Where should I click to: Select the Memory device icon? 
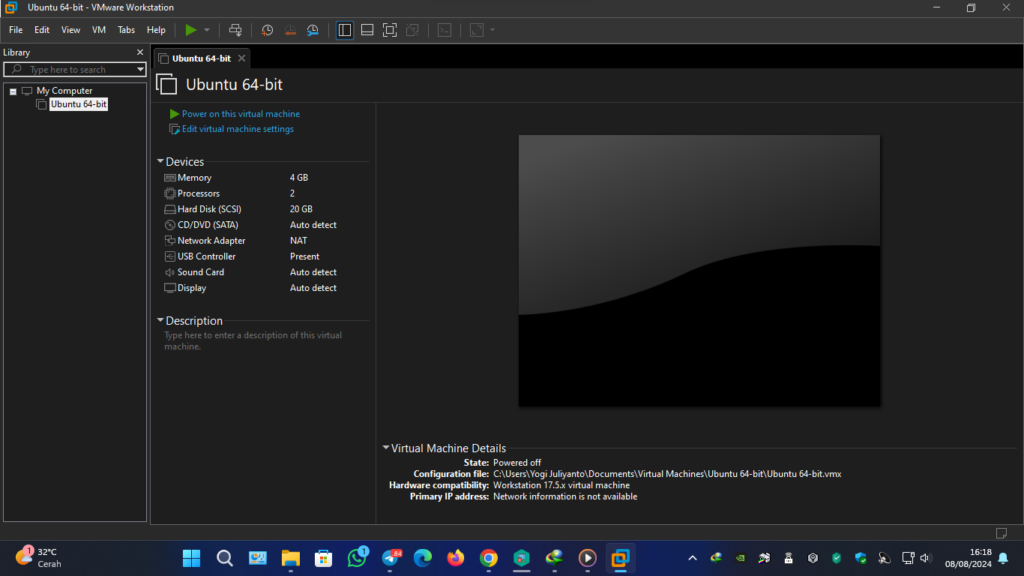pyautogui.click(x=168, y=177)
